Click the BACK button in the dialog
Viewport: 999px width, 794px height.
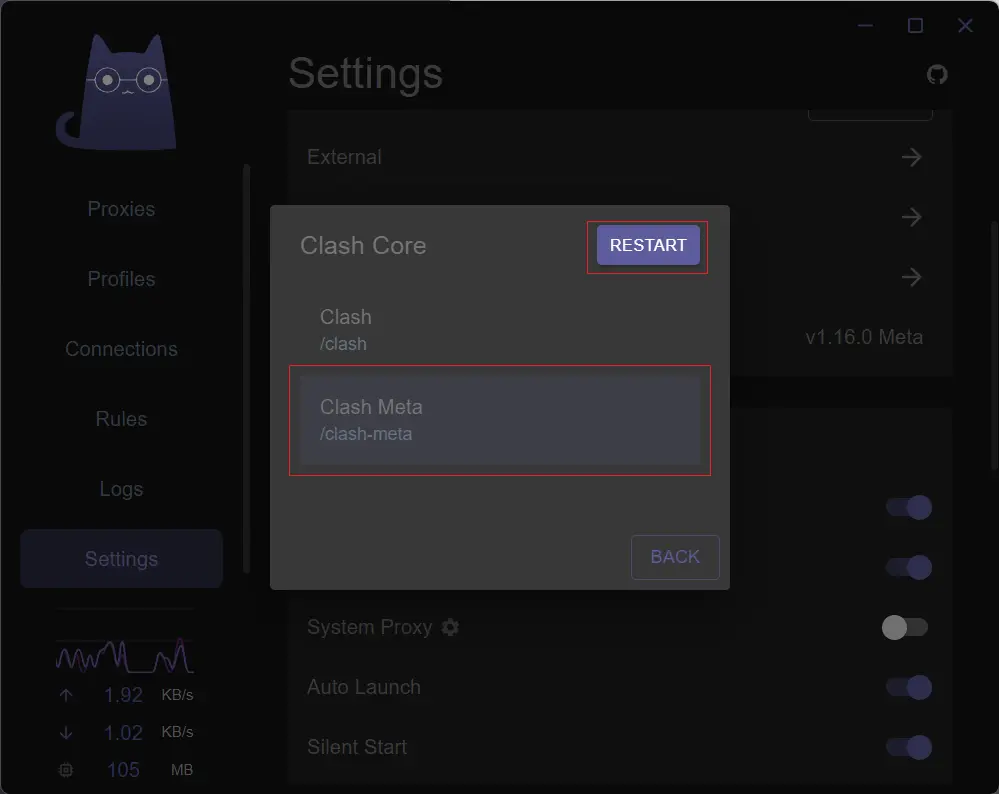(675, 557)
